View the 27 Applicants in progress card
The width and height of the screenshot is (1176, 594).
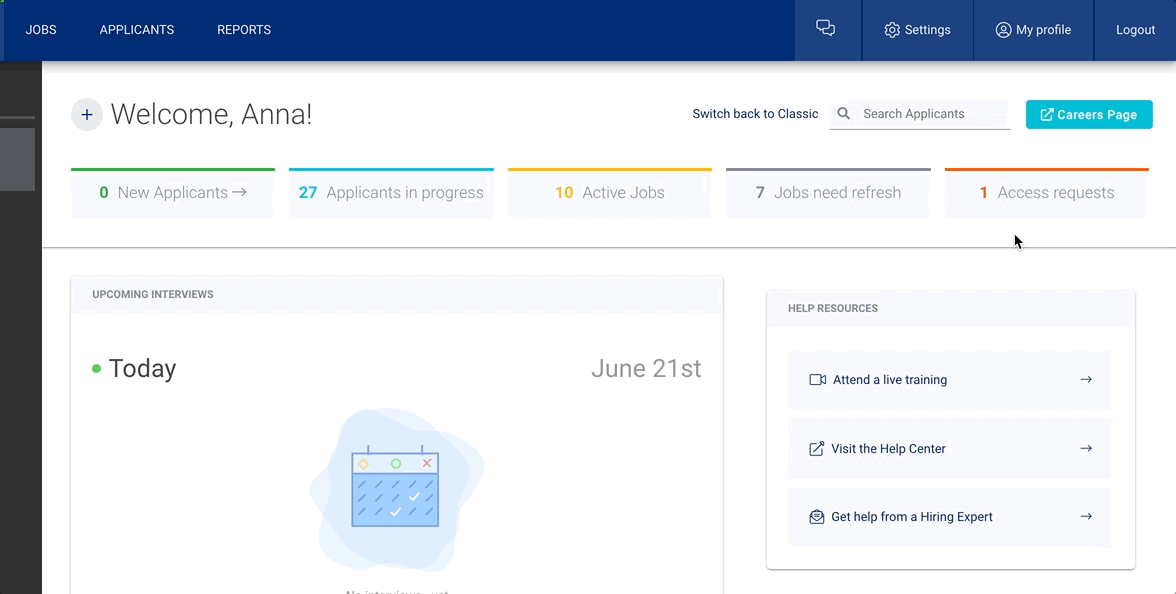pyautogui.click(x=391, y=193)
